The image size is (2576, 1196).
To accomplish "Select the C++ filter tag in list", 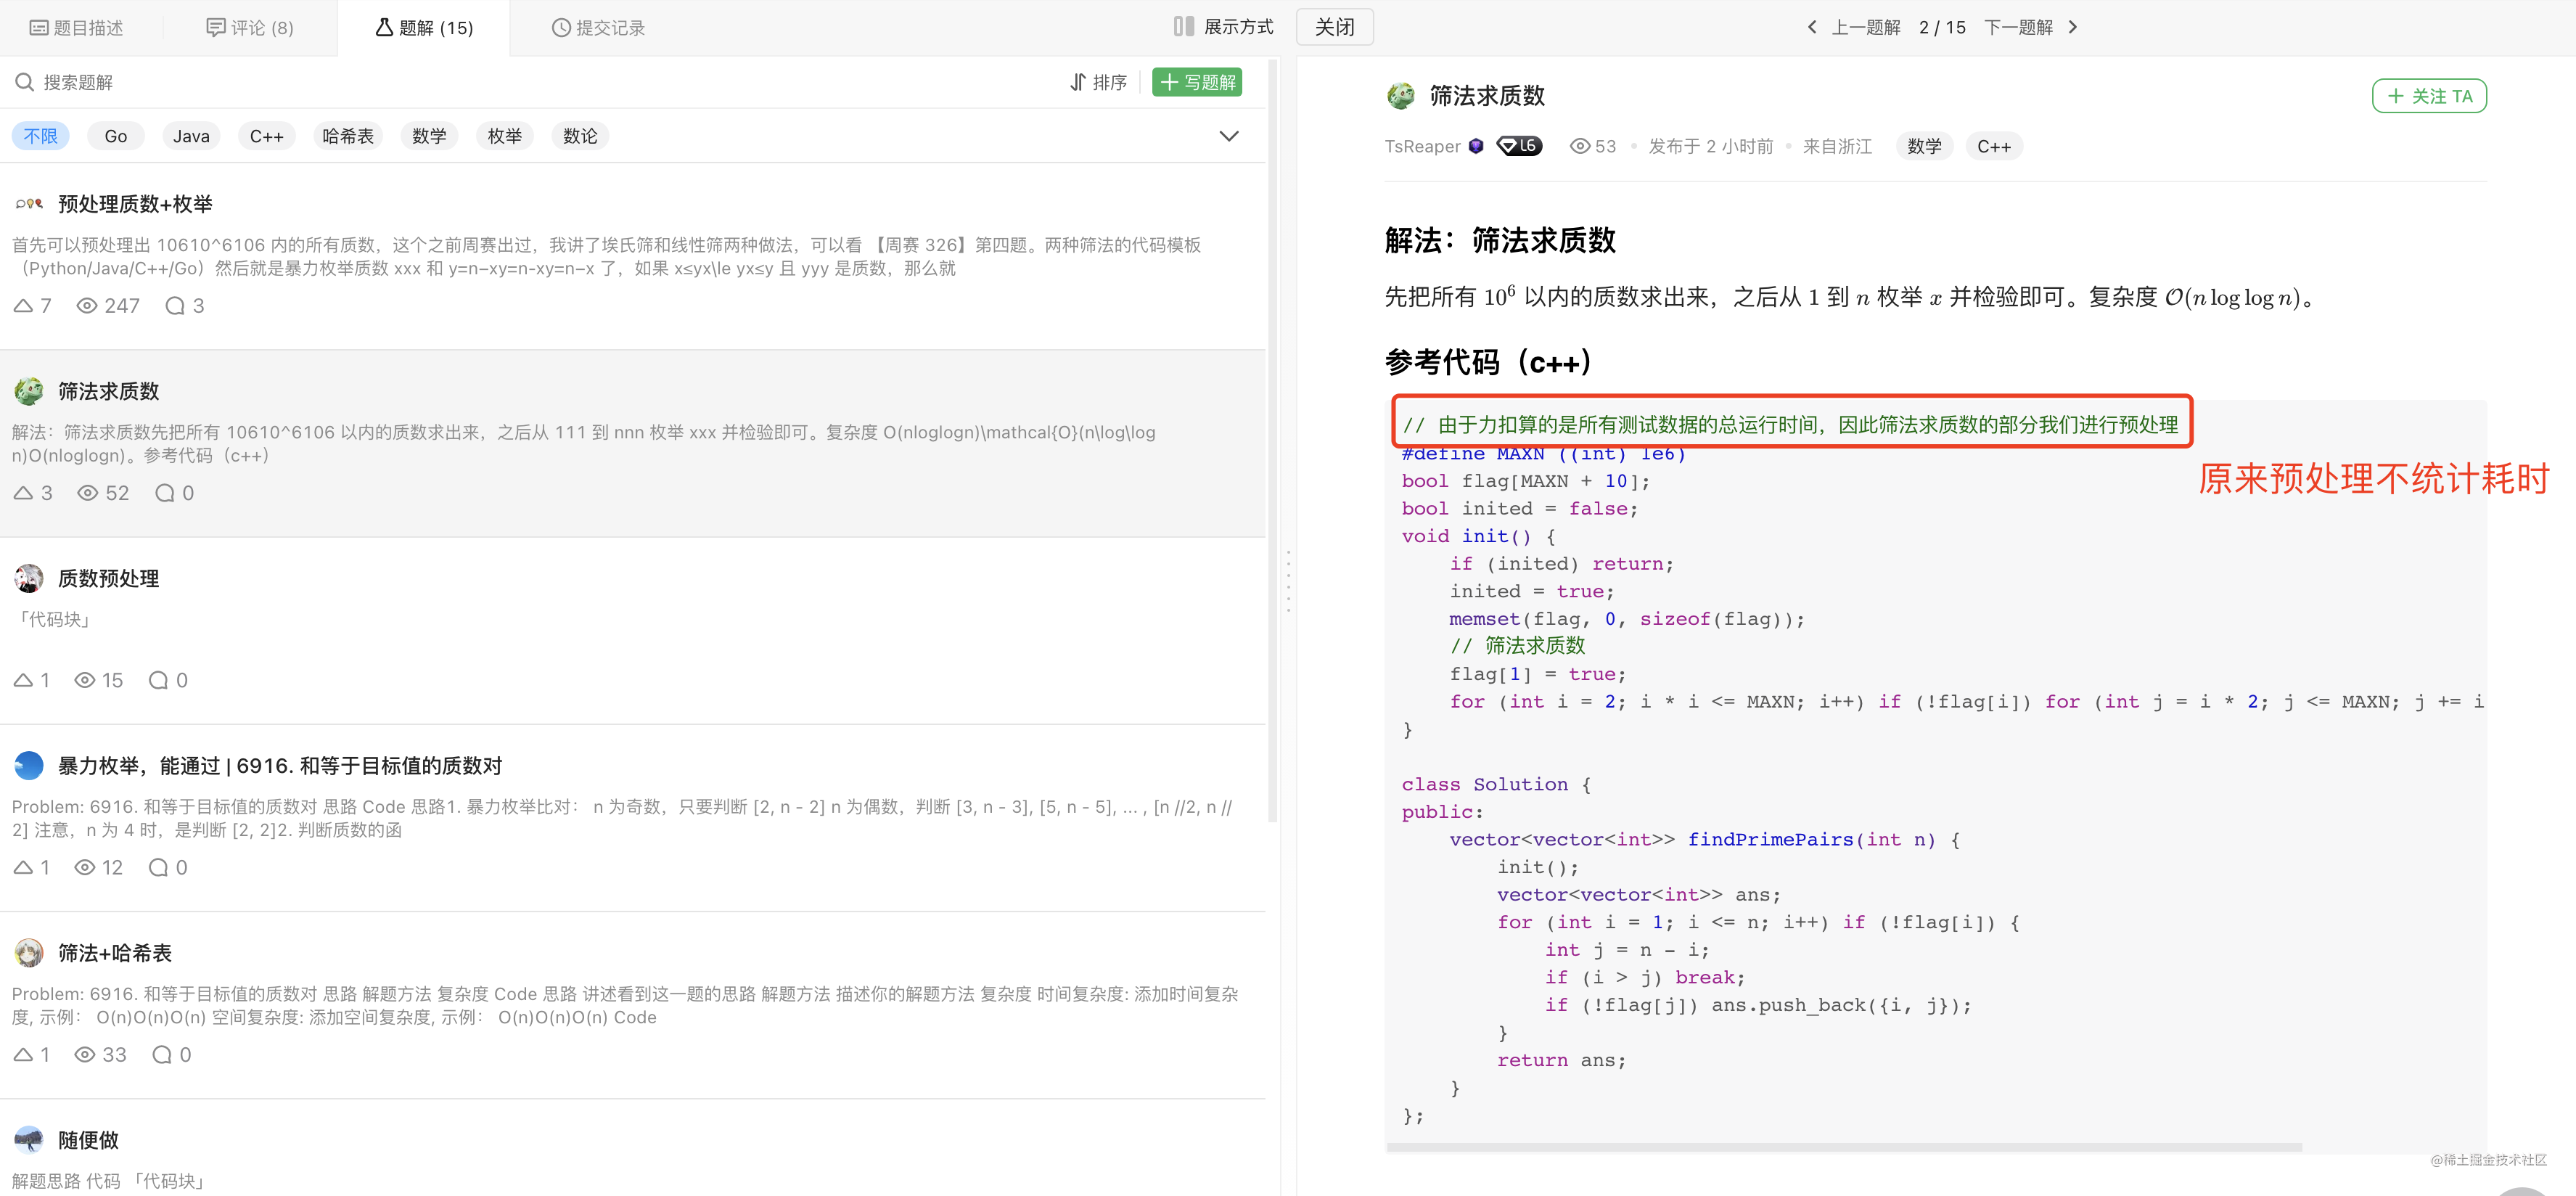I will point(266,136).
